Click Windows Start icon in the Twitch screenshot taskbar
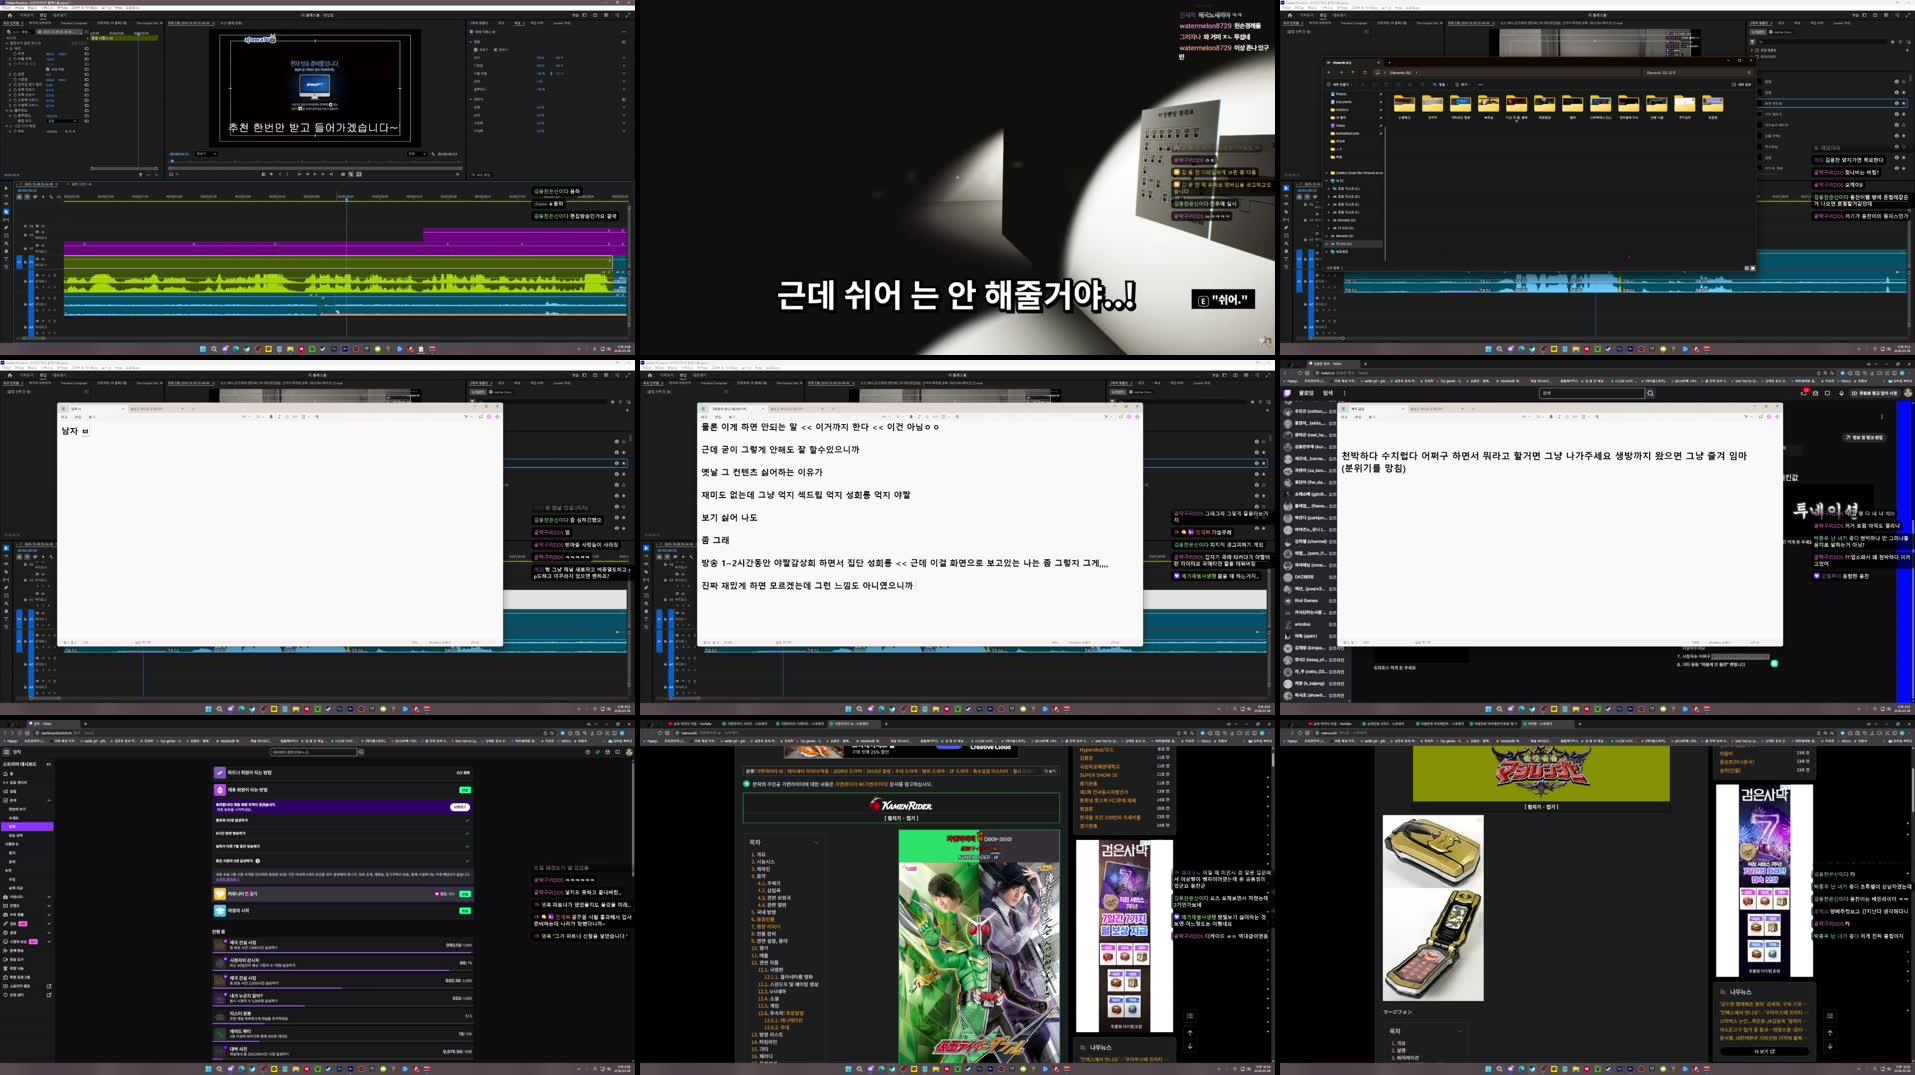 pos(209,1069)
